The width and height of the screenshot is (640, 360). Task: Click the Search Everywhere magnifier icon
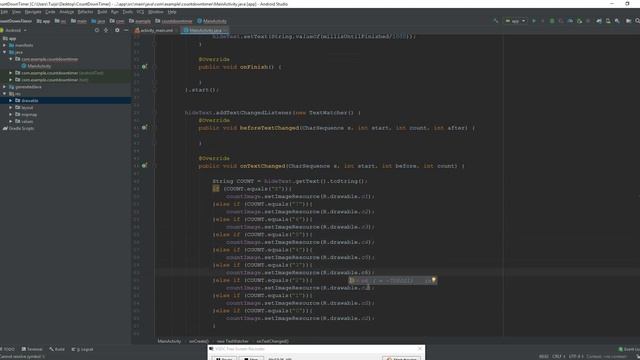[x=637, y=21]
